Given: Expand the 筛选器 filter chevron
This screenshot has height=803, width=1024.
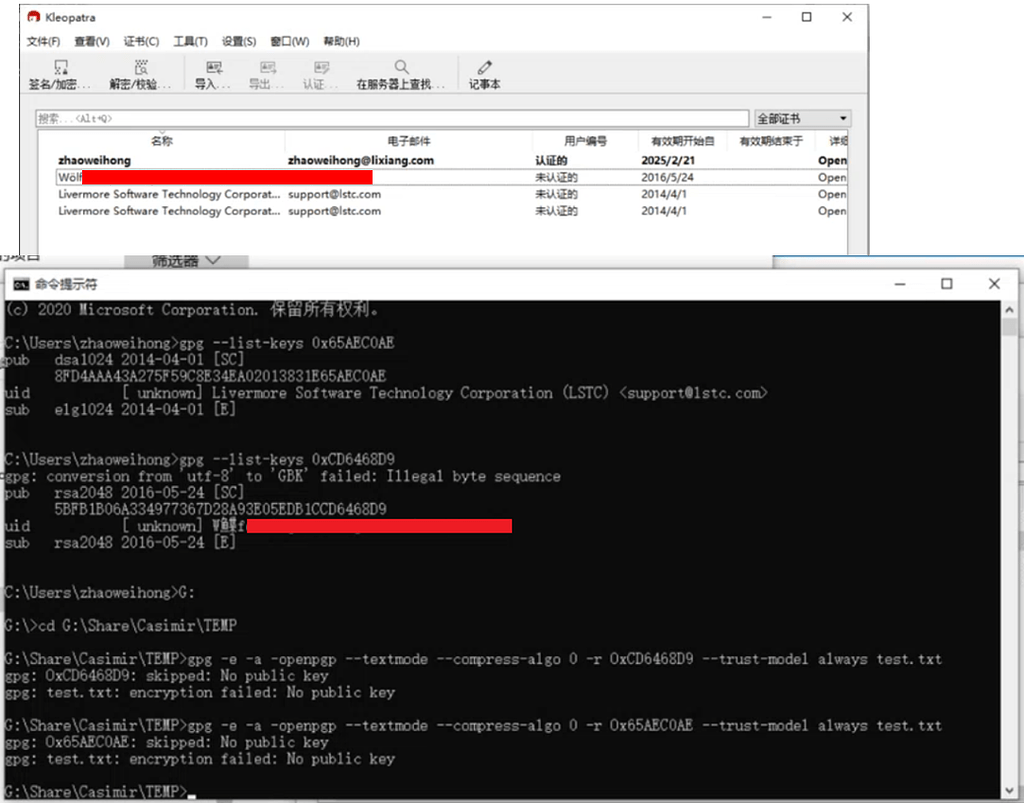Looking at the screenshot, I should 211,261.
